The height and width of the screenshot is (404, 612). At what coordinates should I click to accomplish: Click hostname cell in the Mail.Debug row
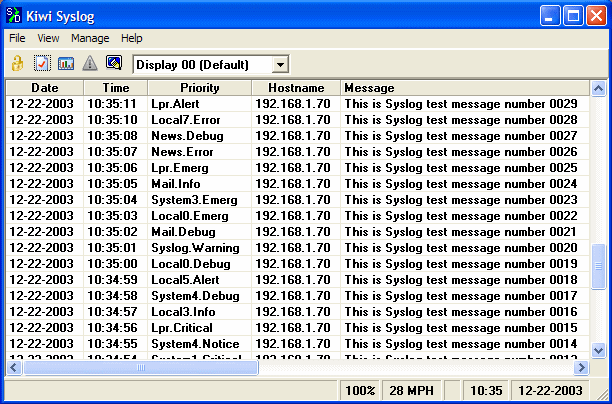click(296, 232)
